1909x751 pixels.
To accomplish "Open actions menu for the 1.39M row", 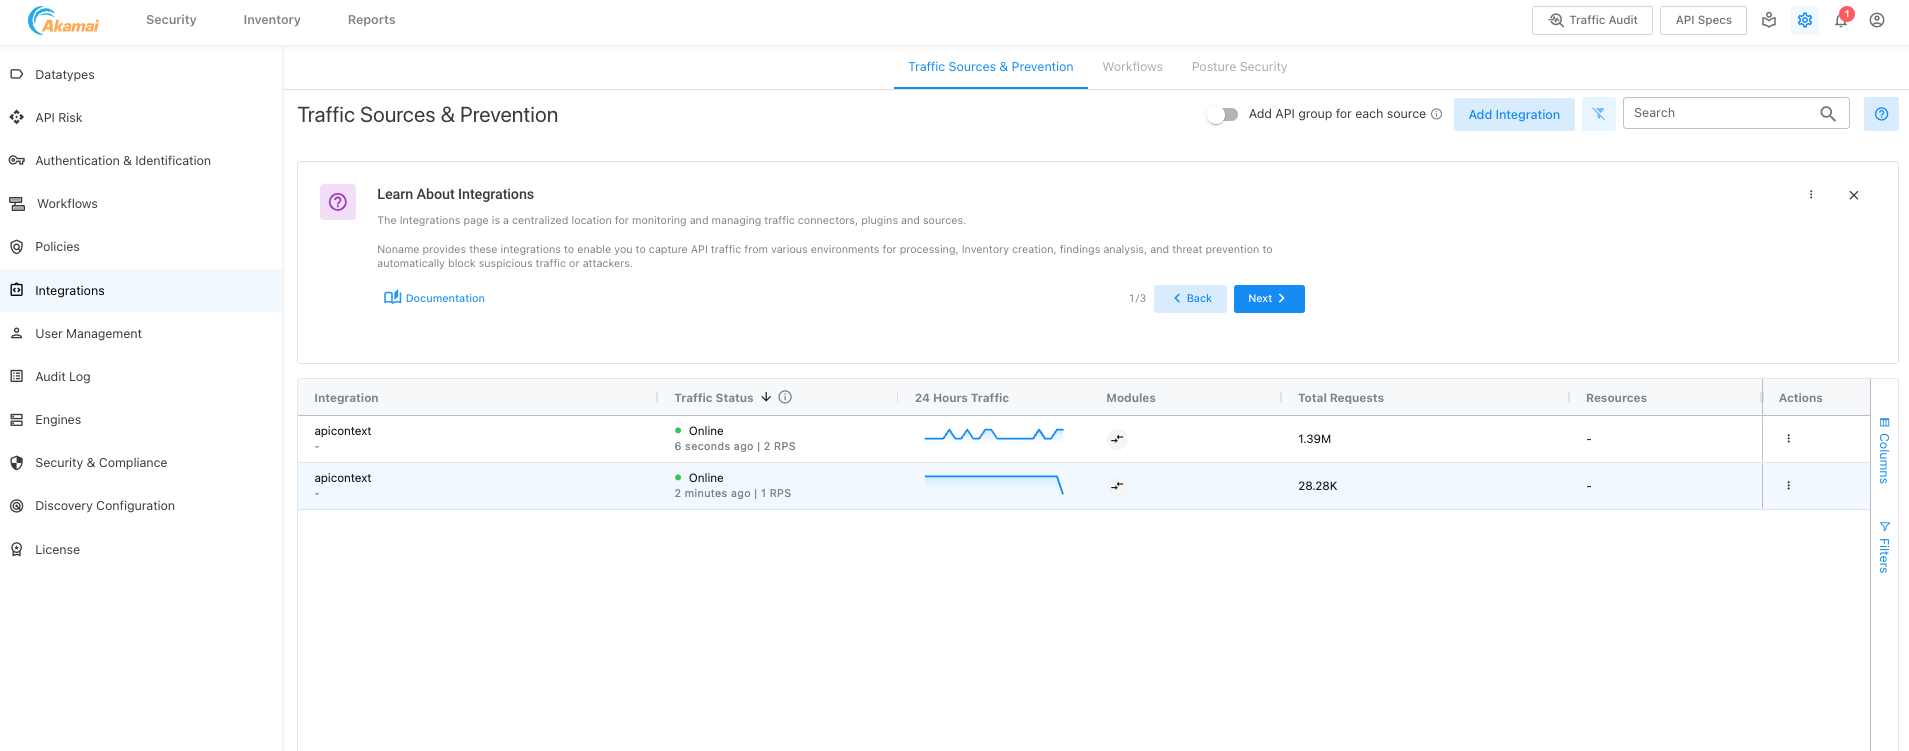I will [1789, 438].
